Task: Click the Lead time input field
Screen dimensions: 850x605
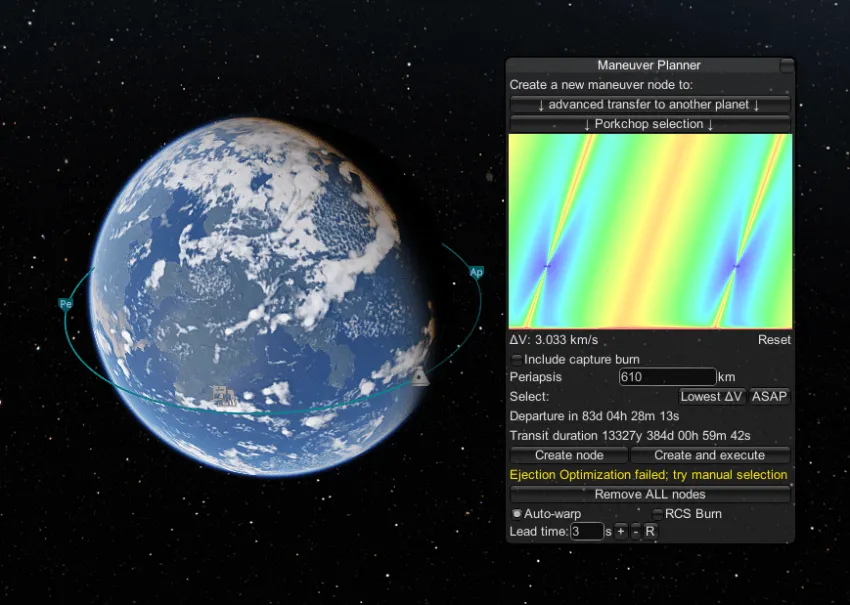Action: pos(587,531)
